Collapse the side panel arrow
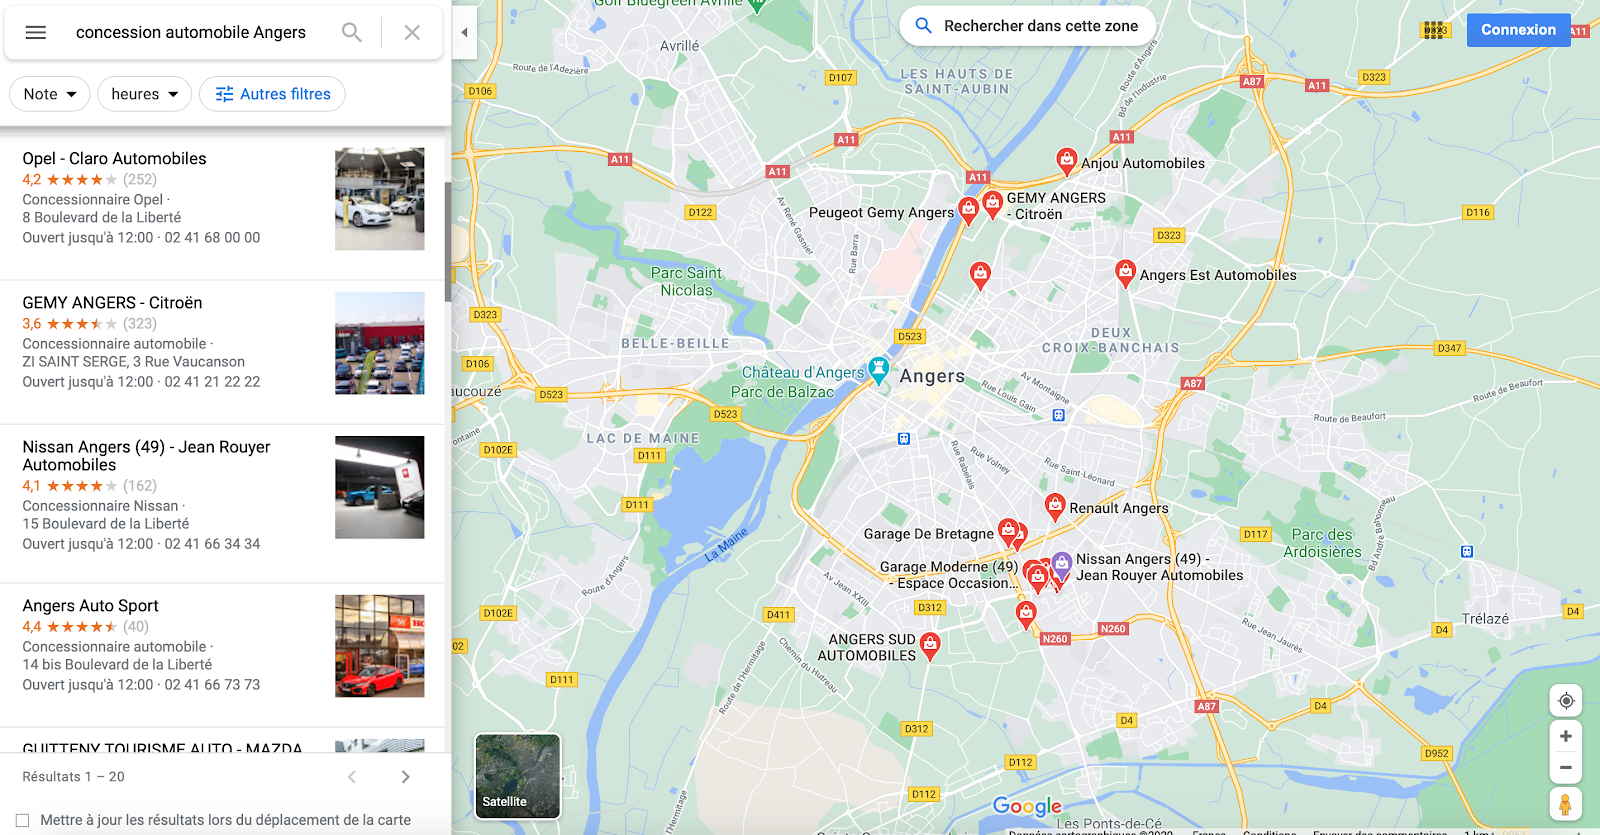Viewport: 1600px width, 835px height. click(464, 32)
